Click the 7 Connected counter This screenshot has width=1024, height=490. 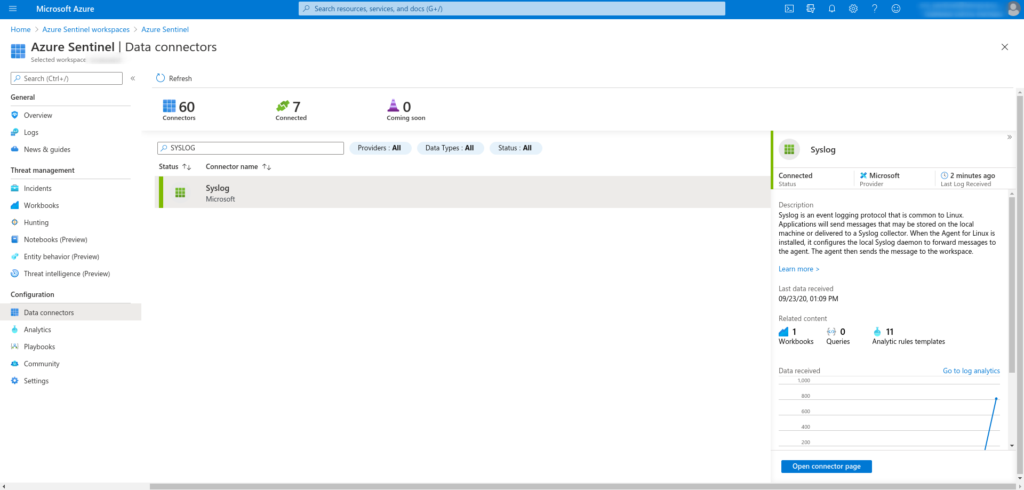291,110
